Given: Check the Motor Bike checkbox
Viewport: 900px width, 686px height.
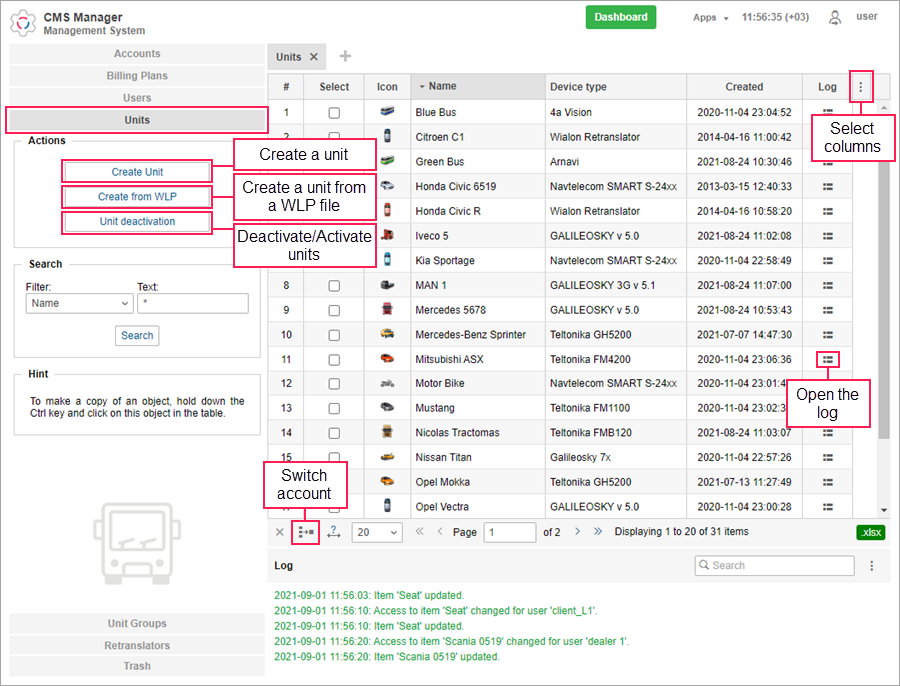Looking at the screenshot, I should [x=334, y=384].
